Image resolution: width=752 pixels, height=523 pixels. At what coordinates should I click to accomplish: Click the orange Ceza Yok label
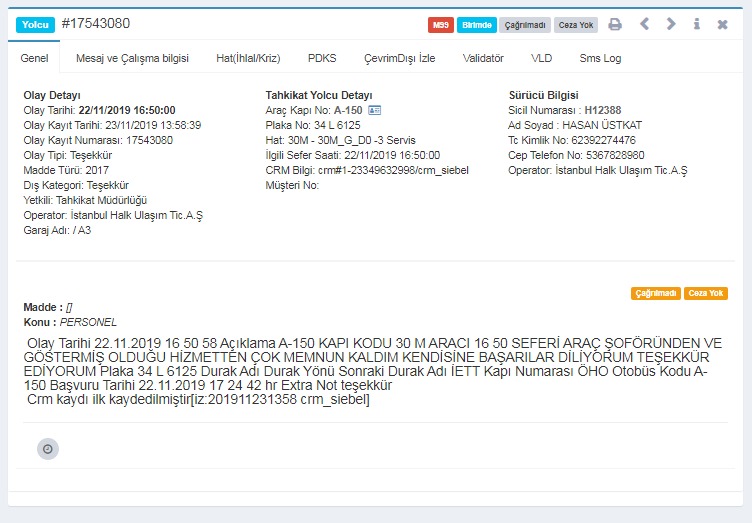[705, 293]
